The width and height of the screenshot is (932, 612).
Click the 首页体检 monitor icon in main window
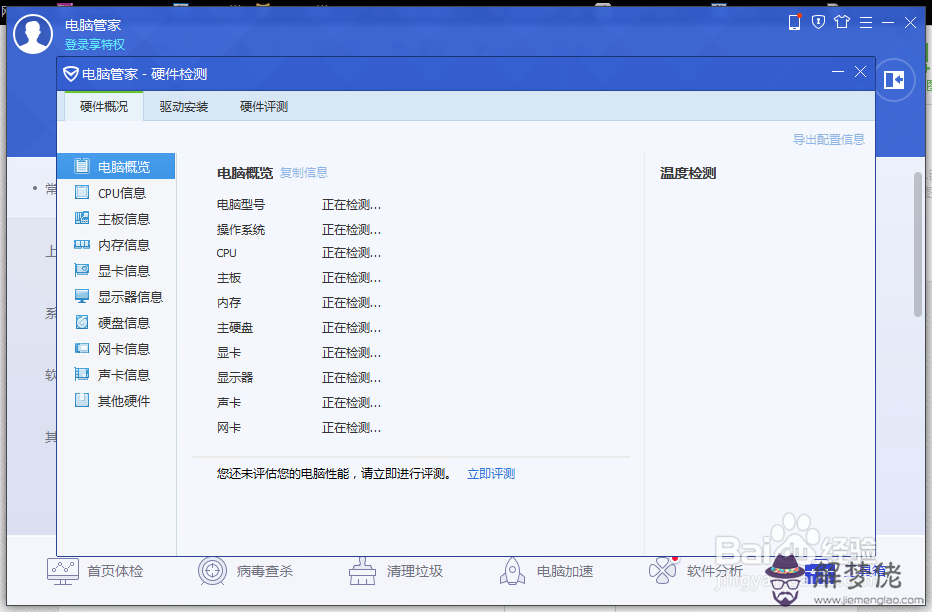coord(62,571)
